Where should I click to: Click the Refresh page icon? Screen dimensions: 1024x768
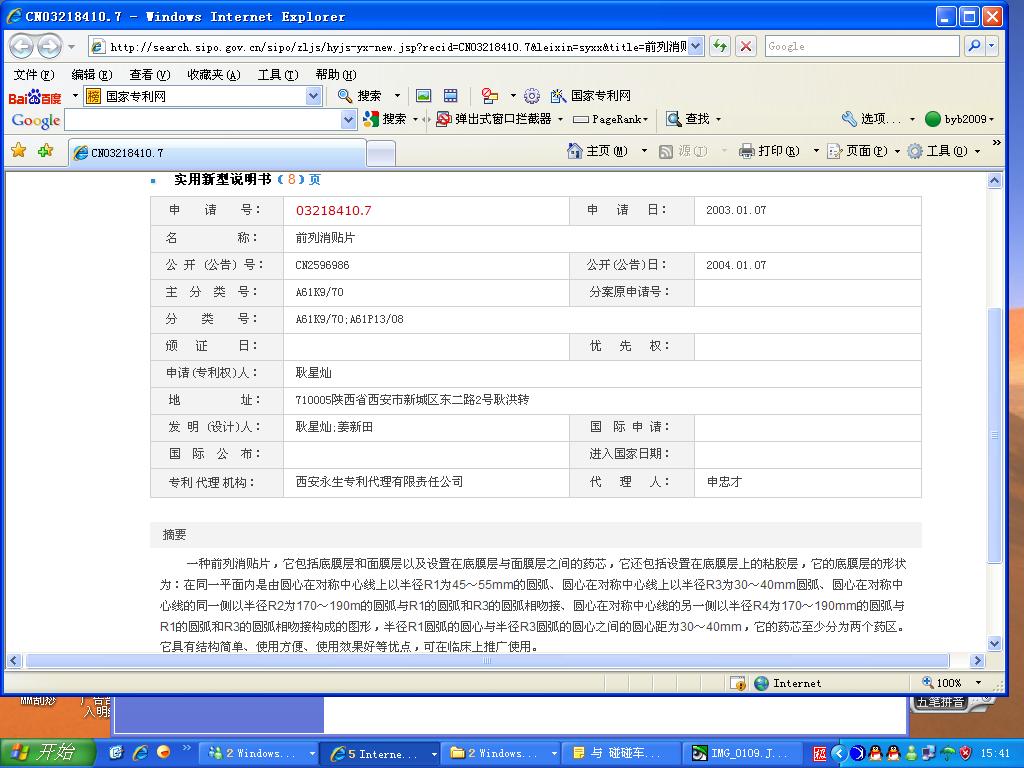tap(720, 46)
